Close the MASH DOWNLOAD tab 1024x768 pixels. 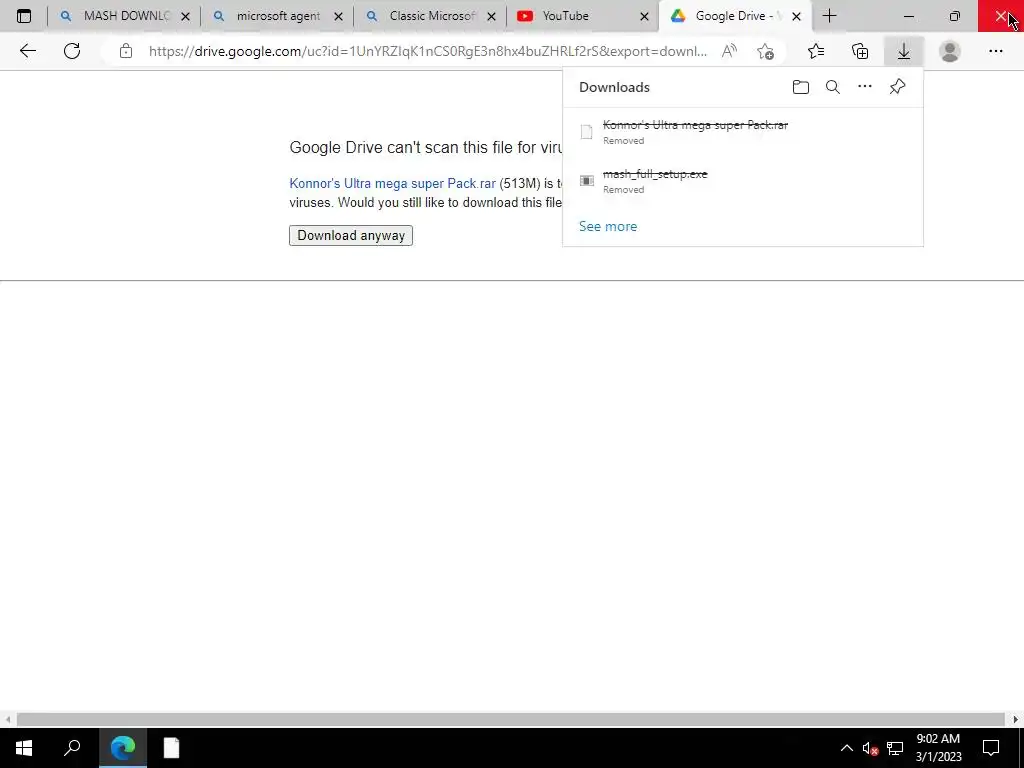(x=185, y=16)
